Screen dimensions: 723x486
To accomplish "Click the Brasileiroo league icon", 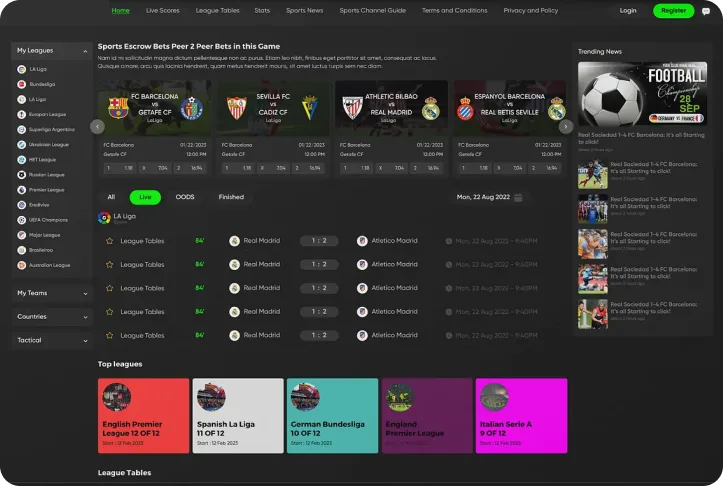I will (x=21, y=250).
